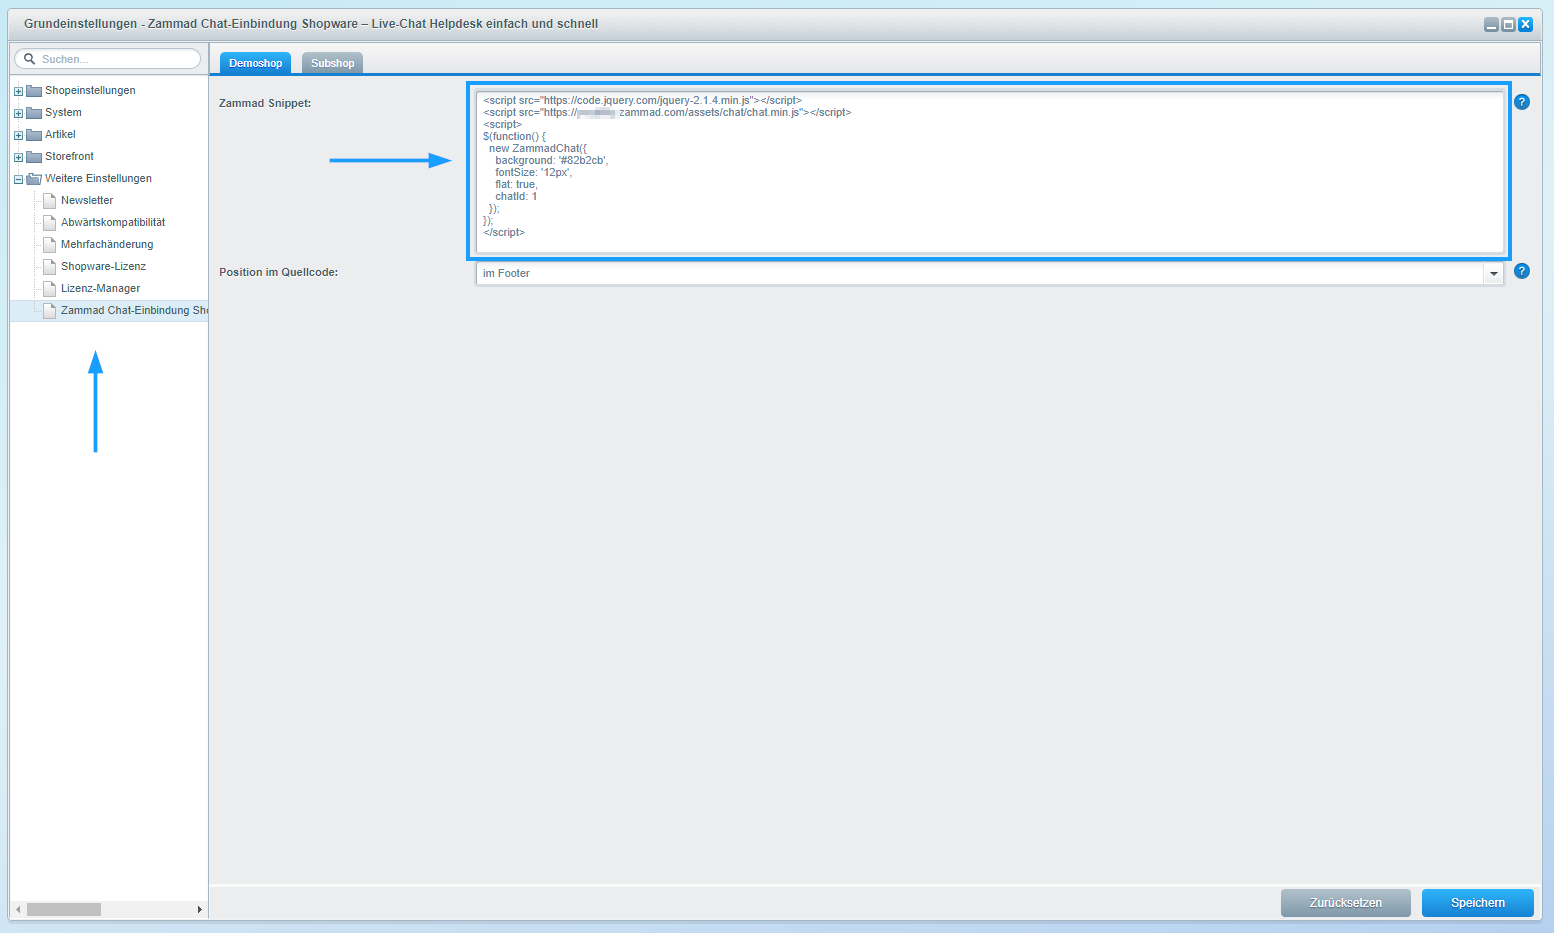Click the Weitere Einstellungen open folder icon
Screen dimensions: 1554x933
(34, 178)
